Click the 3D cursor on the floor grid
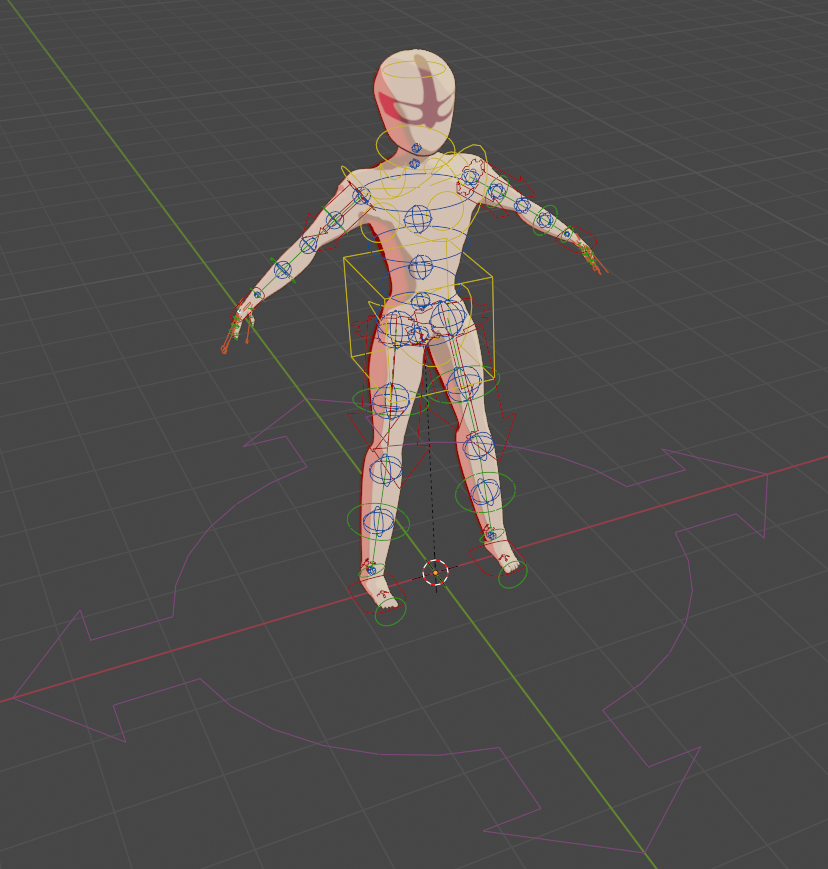828x869 pixels. [436, 572]
